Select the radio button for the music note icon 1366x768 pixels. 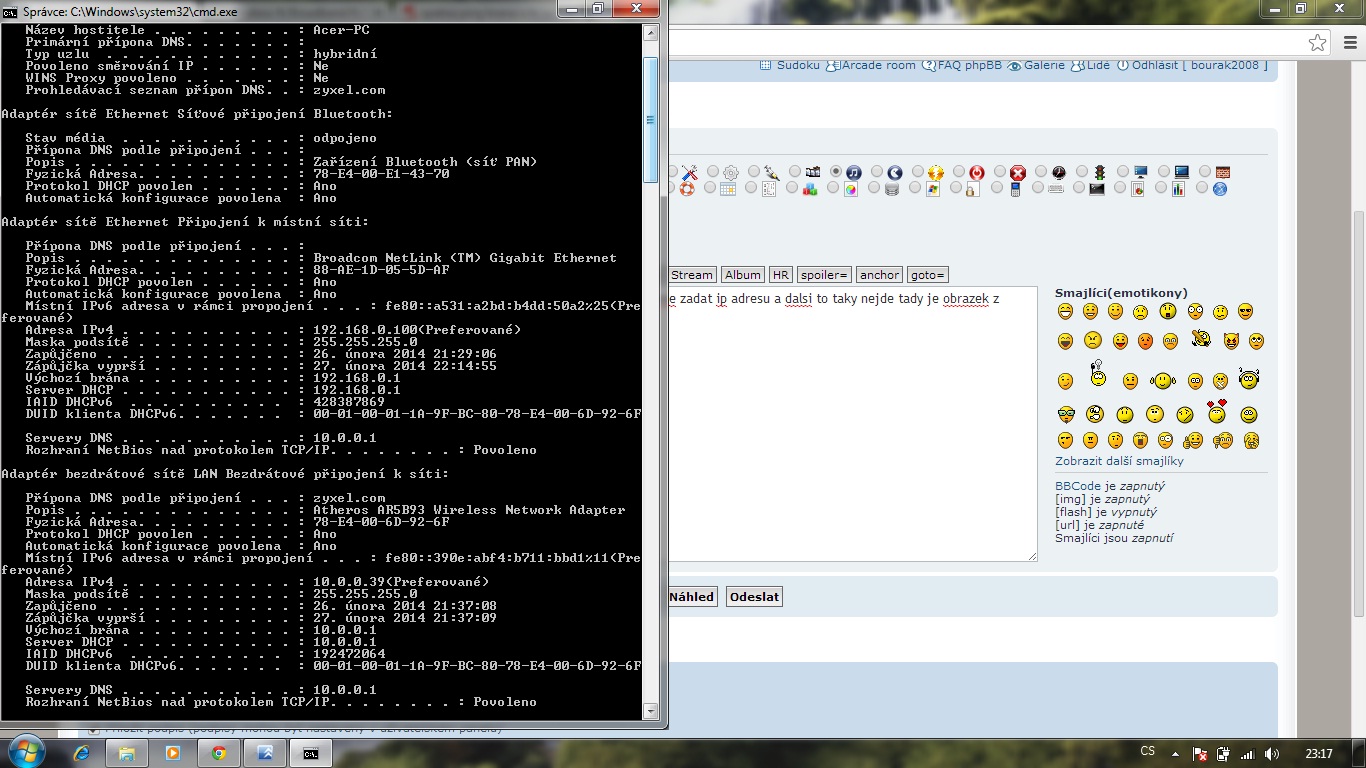(836, 172)
